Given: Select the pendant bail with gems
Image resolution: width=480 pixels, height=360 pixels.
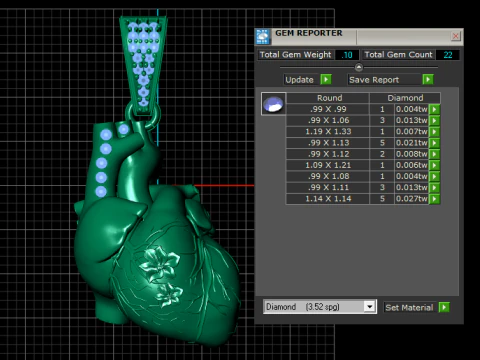Looking at the screenshot, I should 144,65.
